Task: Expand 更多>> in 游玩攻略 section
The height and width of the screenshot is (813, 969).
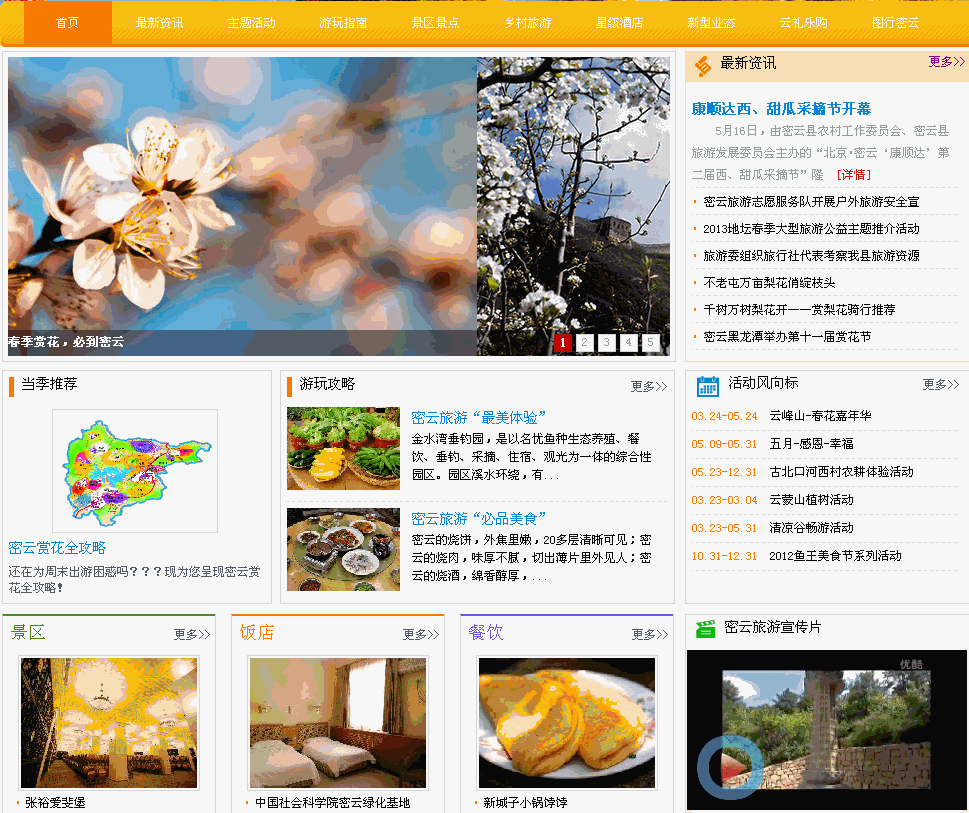Action: coord(648,387)
